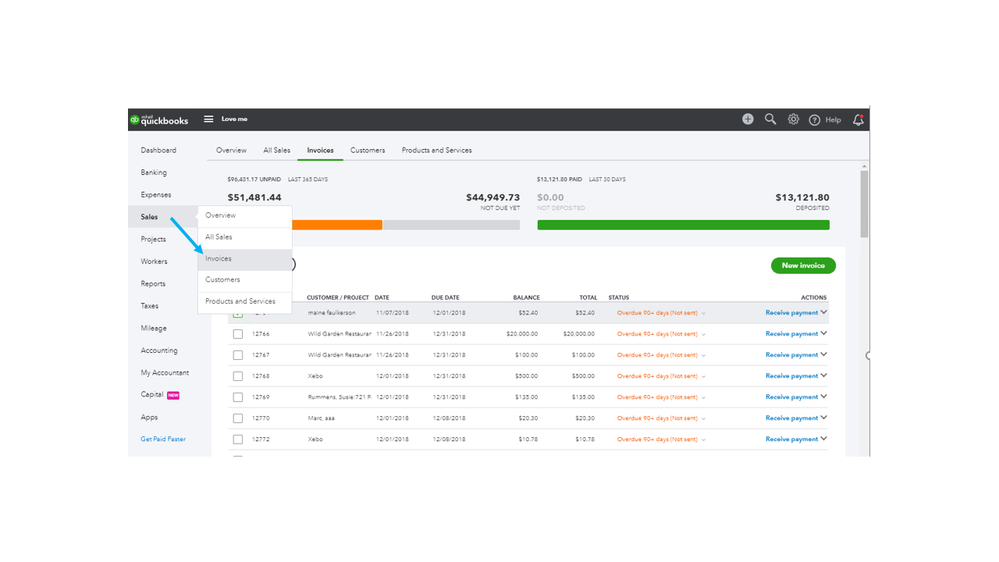Screen dimensions: 999x562
Task: Check the box for invoice 12766
Action: point(238,334)
